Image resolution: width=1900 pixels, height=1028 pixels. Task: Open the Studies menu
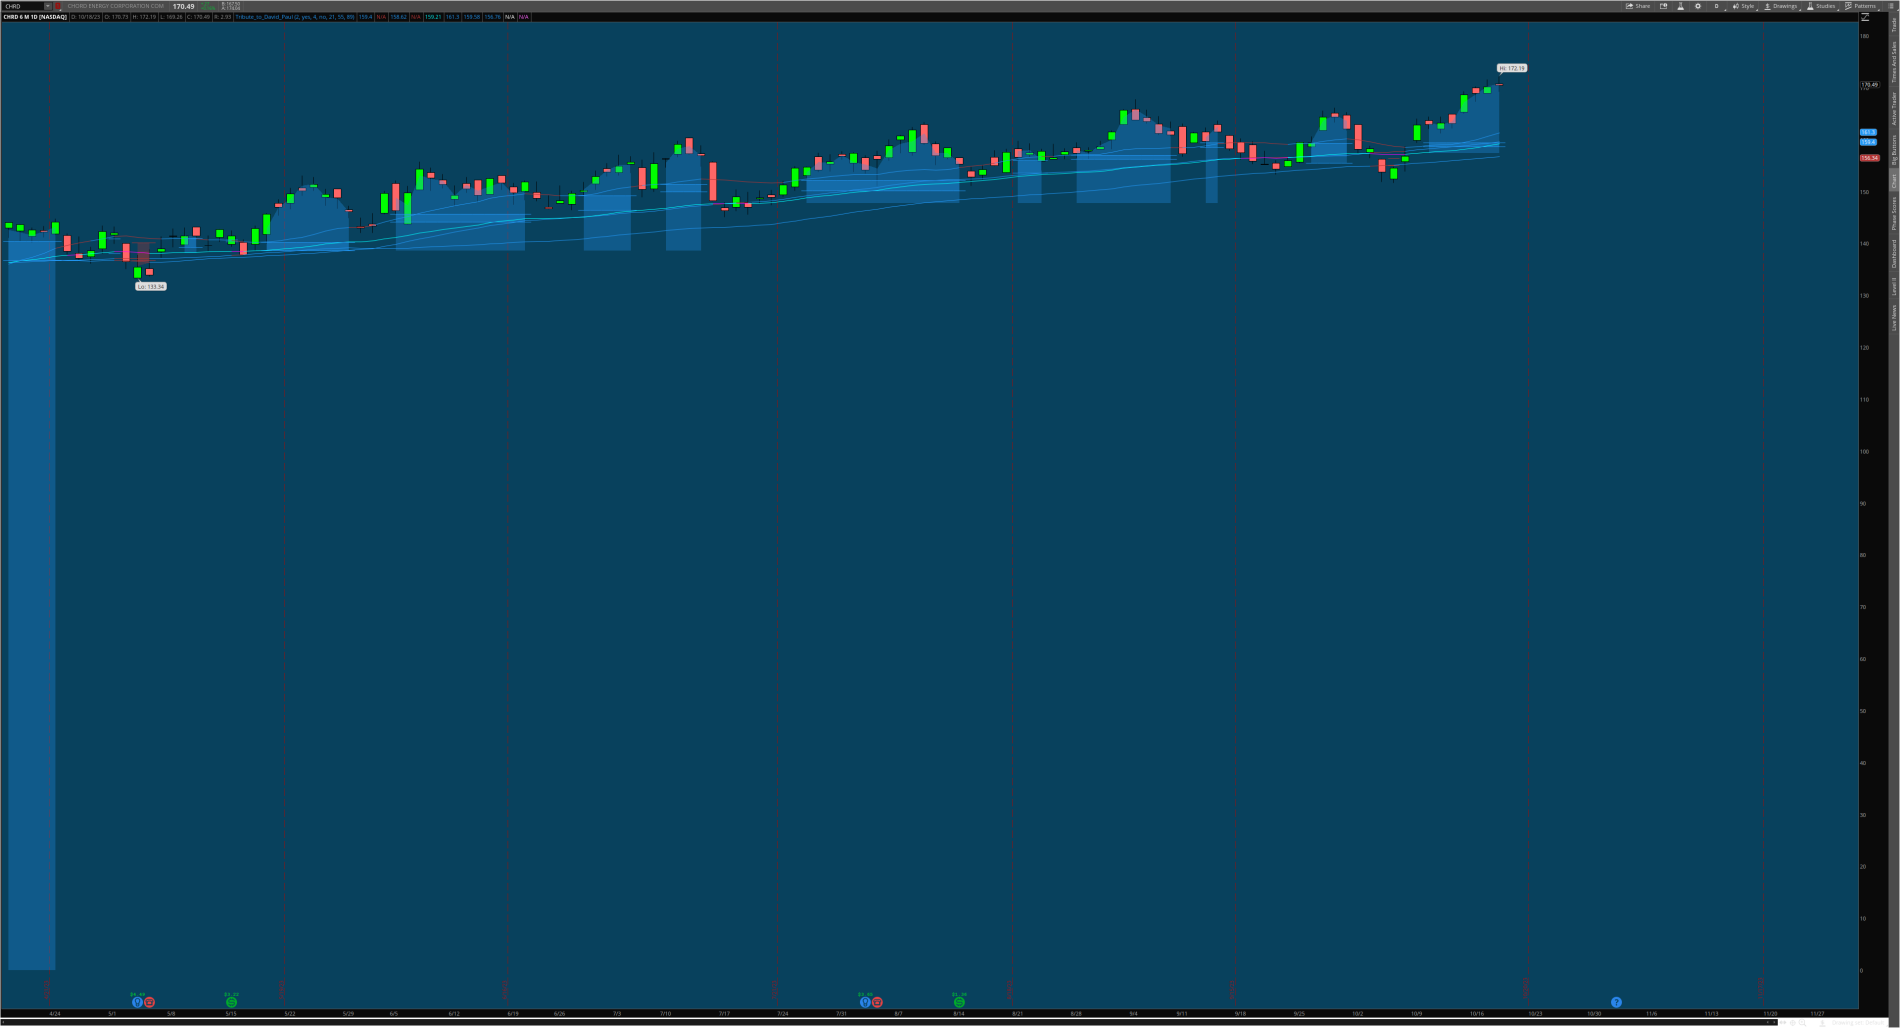click(x=1821, y=6)
